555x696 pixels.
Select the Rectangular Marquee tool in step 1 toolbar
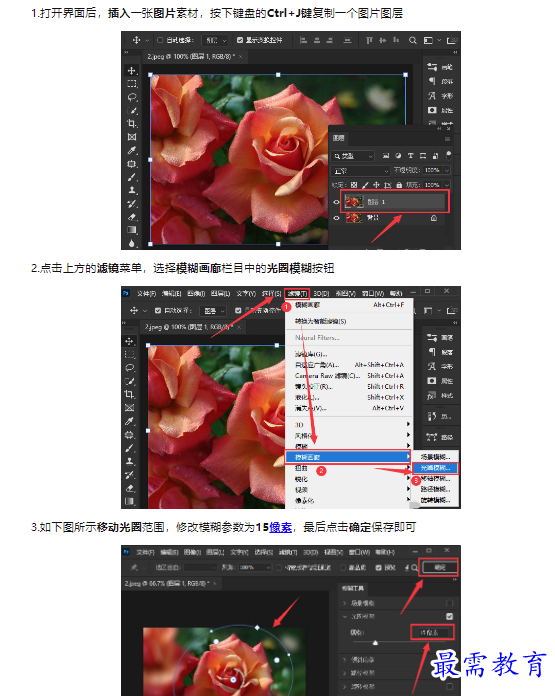(132, 83)
